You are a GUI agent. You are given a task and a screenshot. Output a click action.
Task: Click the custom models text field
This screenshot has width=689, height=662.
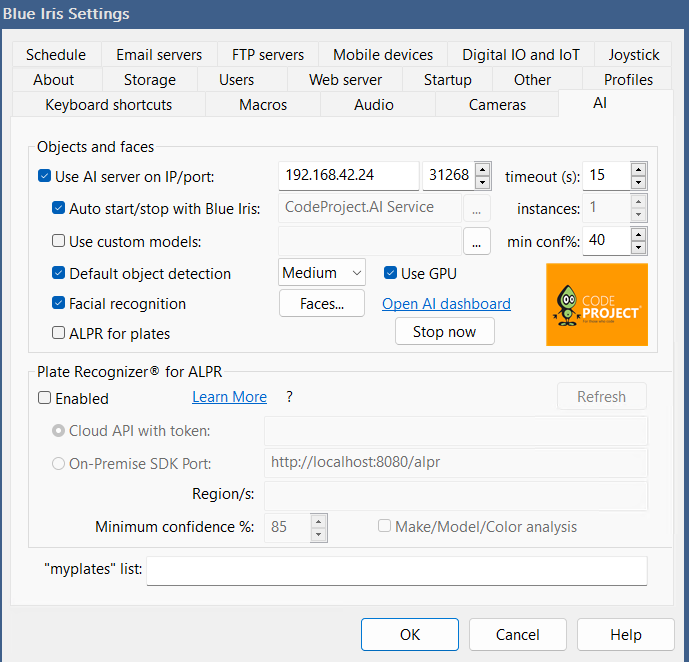370,241
